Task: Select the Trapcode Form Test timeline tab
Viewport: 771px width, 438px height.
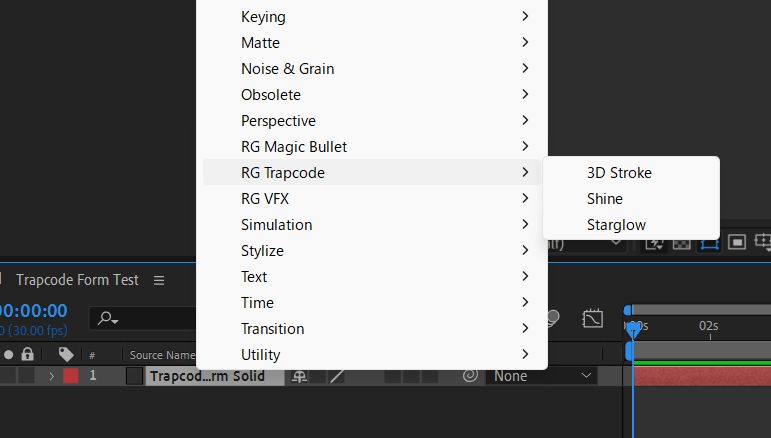Action: 77,280
